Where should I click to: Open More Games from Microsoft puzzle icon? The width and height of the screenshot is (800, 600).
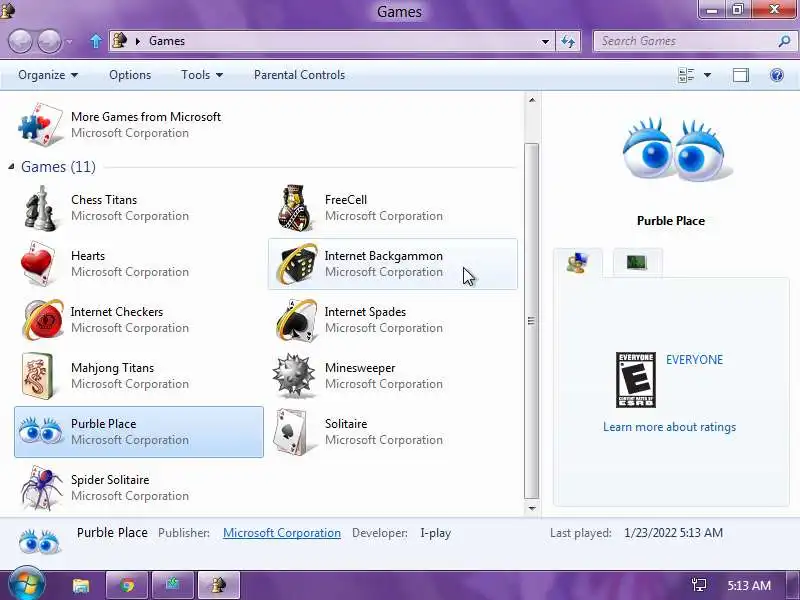pos(41,124)
